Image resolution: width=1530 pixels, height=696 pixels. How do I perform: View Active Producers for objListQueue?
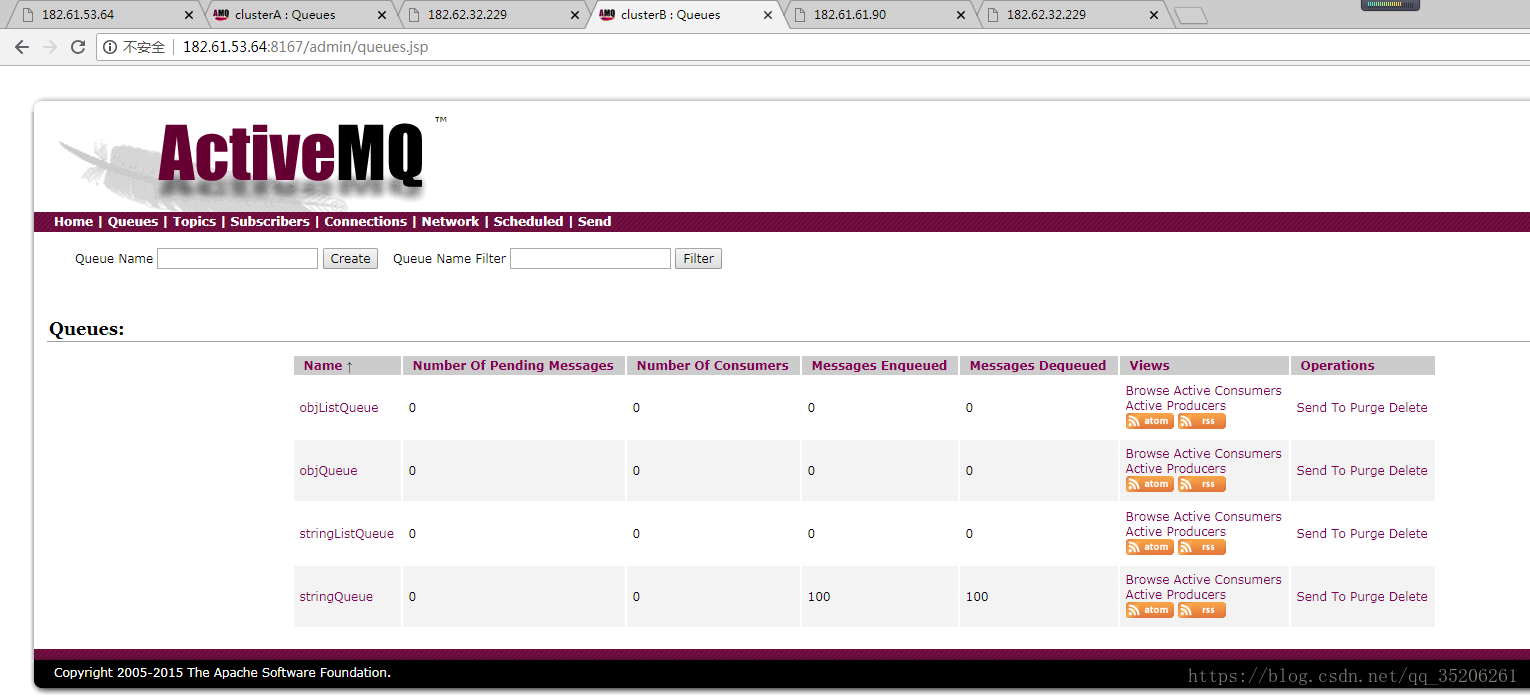click(x=1176, y=406)
